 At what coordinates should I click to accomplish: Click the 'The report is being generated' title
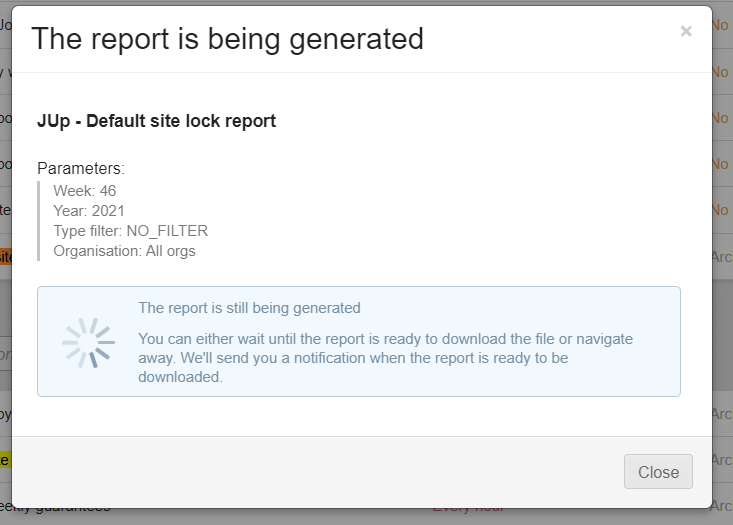point(228,39)
